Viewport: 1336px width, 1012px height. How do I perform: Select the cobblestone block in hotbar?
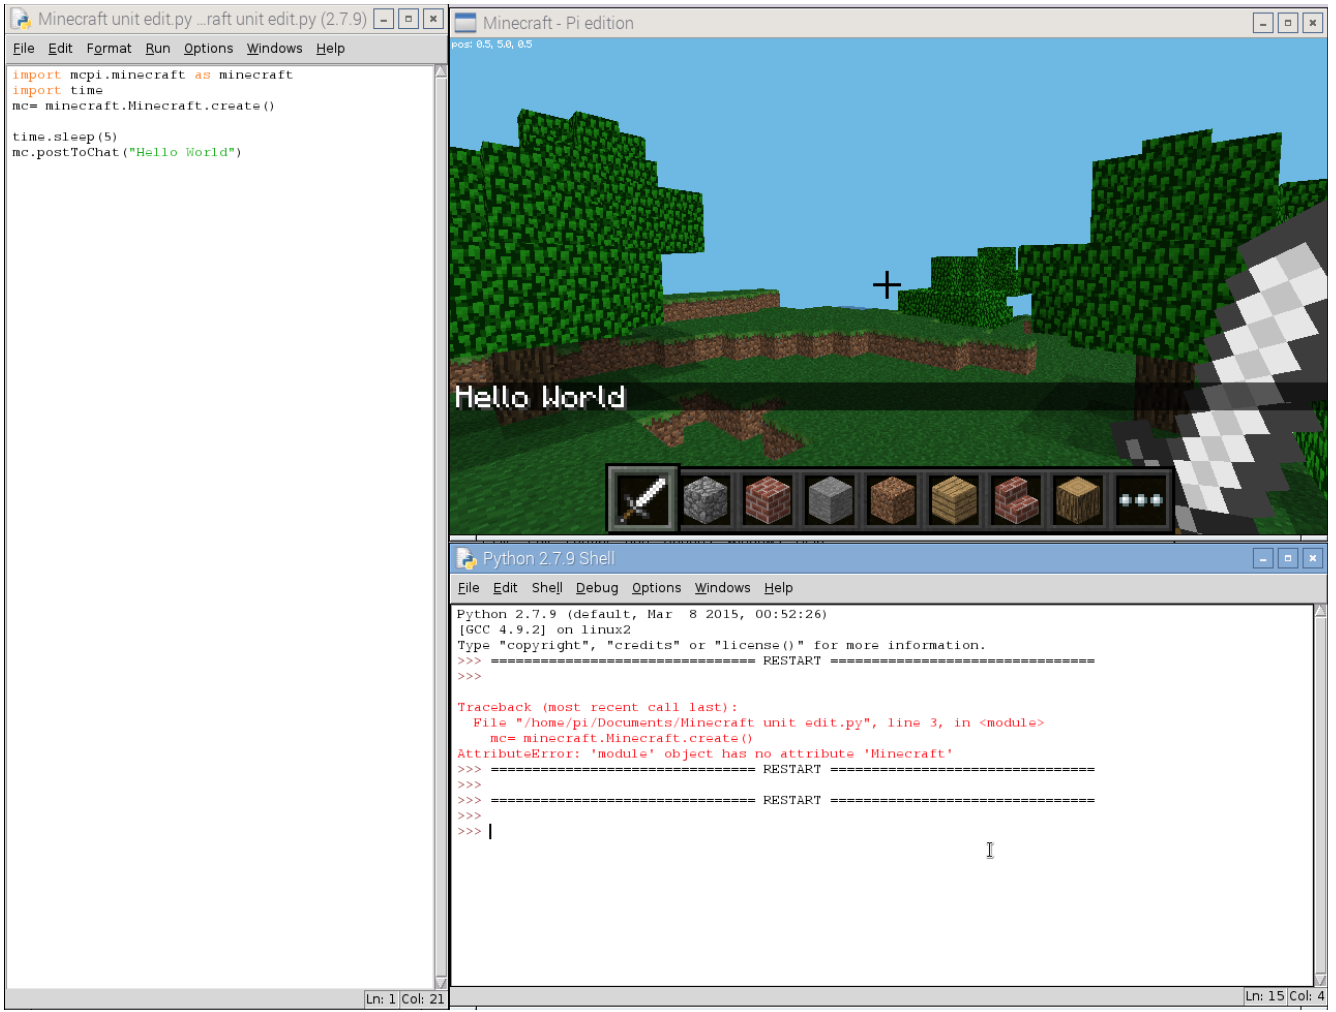coord(706,499)
